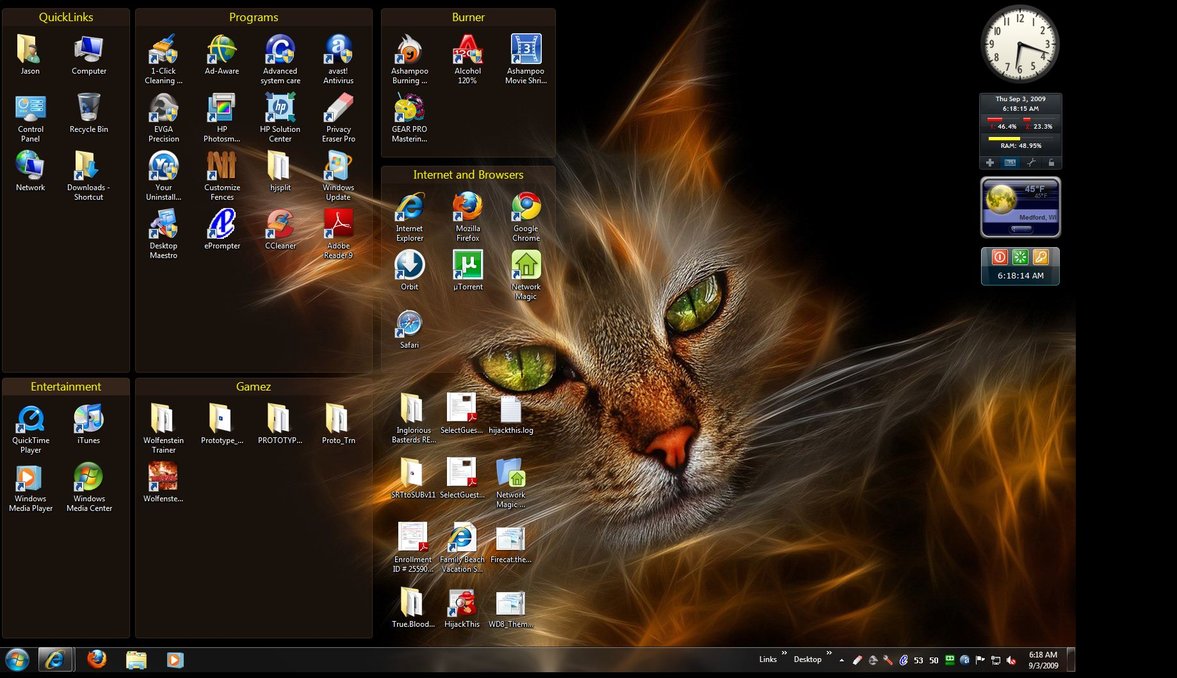Click the muted volume tray icon
Image resolution: width=1177 pixels, height=678 pixels.
[x=1012, y=660]
